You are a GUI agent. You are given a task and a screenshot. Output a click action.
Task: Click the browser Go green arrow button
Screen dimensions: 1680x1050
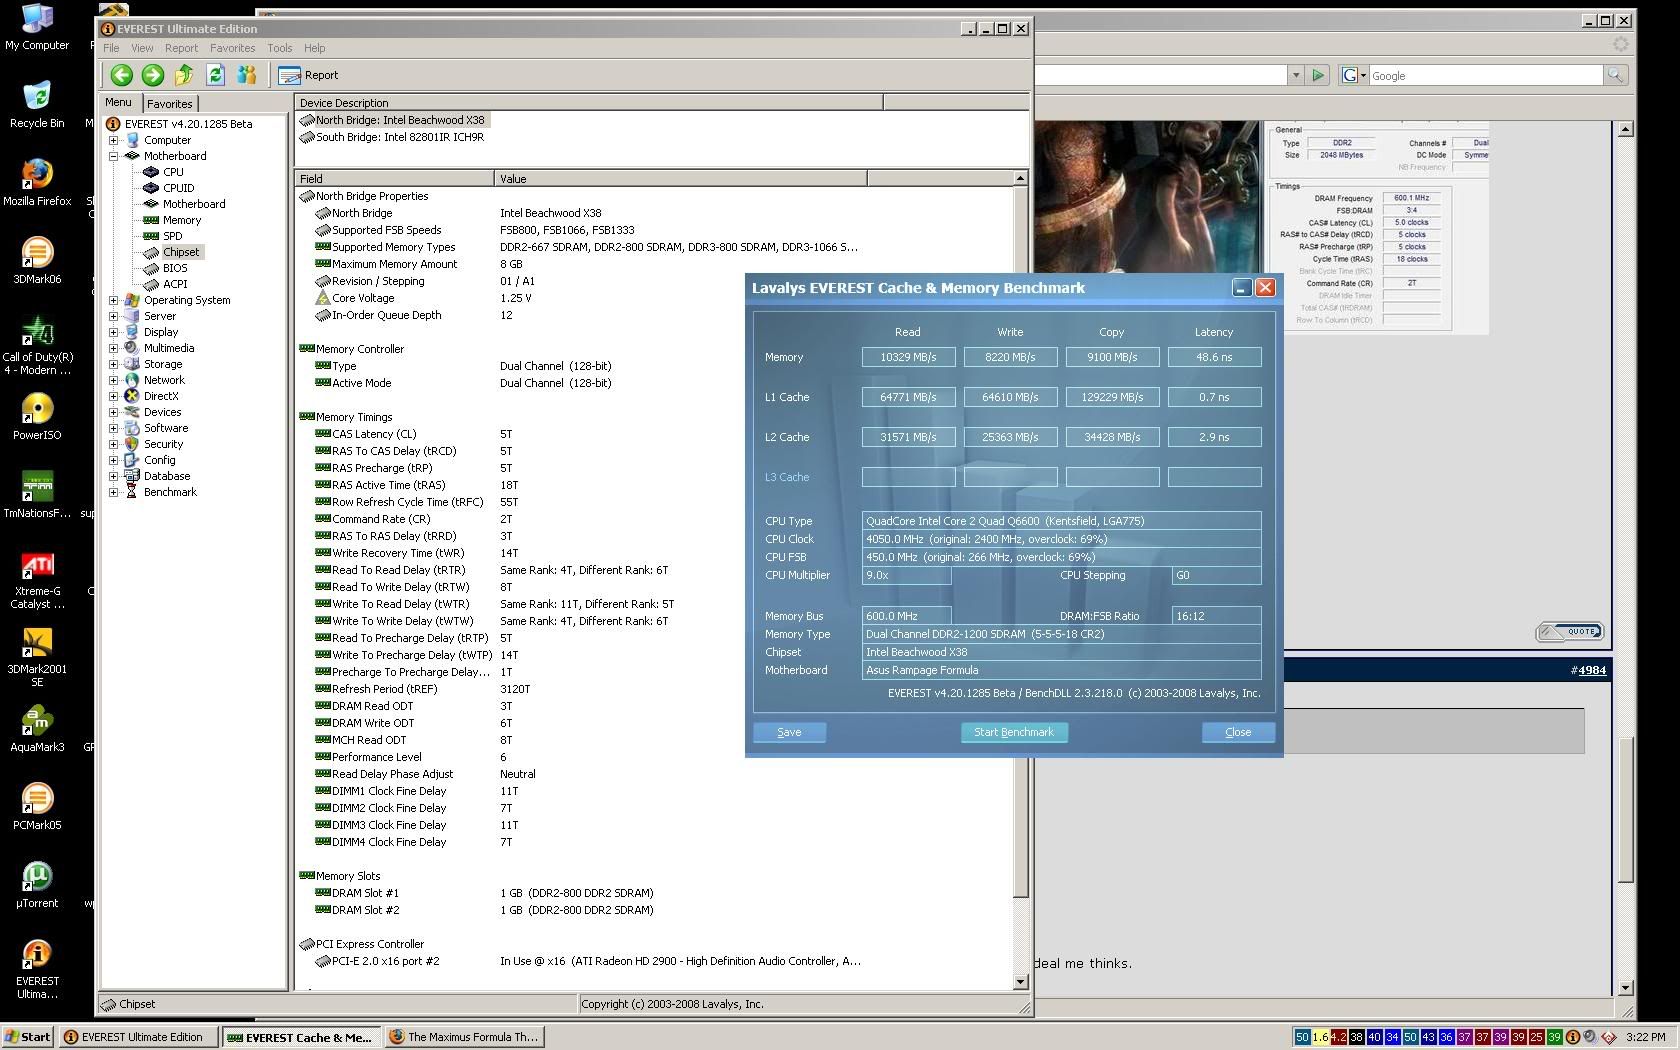[1319, 75]
